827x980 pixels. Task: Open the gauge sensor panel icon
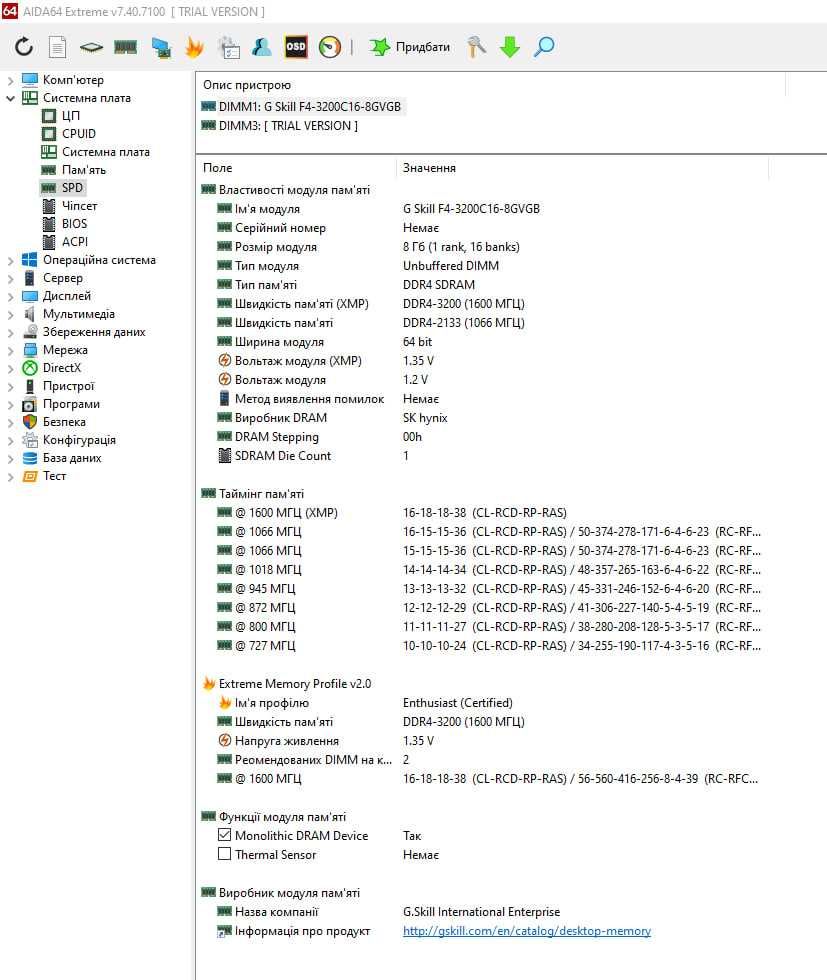click(x=329, y=47)
